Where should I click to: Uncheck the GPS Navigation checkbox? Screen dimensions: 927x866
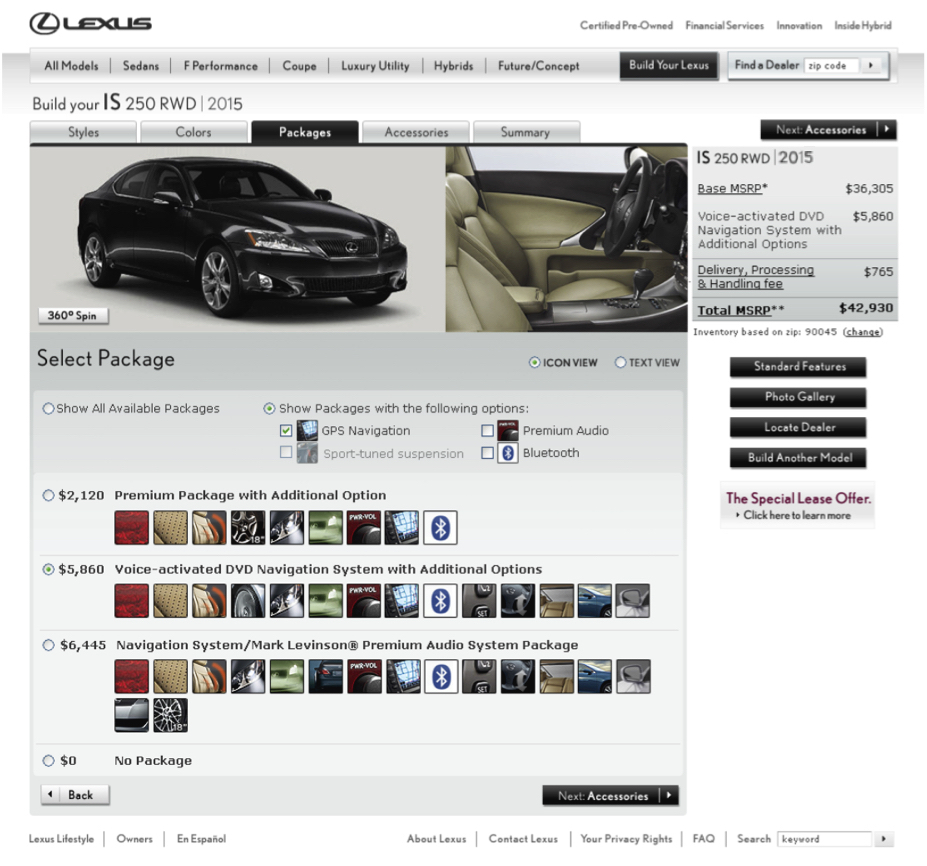[x=286, y=430]
